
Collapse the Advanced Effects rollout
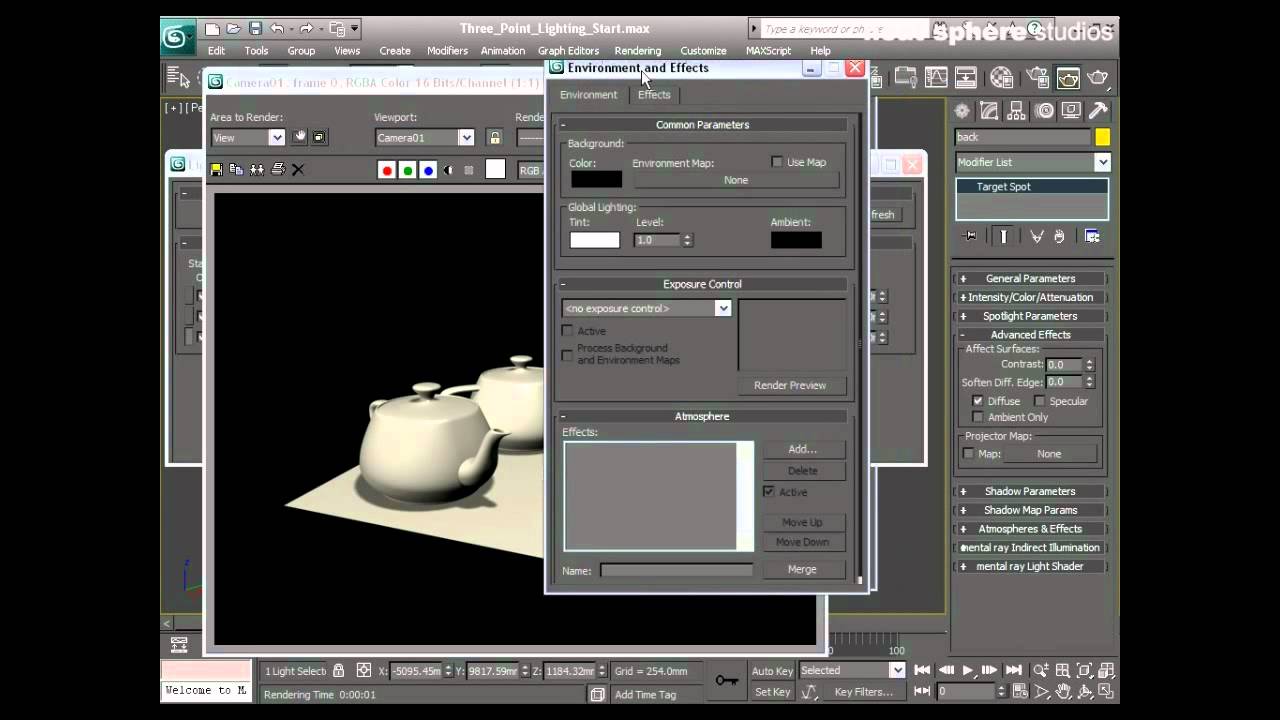click(1030, 335)
